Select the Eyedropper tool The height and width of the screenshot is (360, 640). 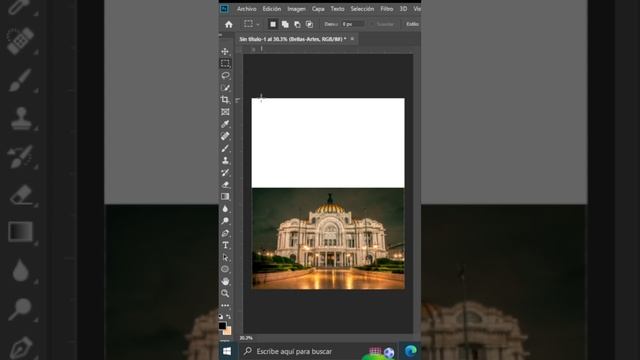(225, 124)
